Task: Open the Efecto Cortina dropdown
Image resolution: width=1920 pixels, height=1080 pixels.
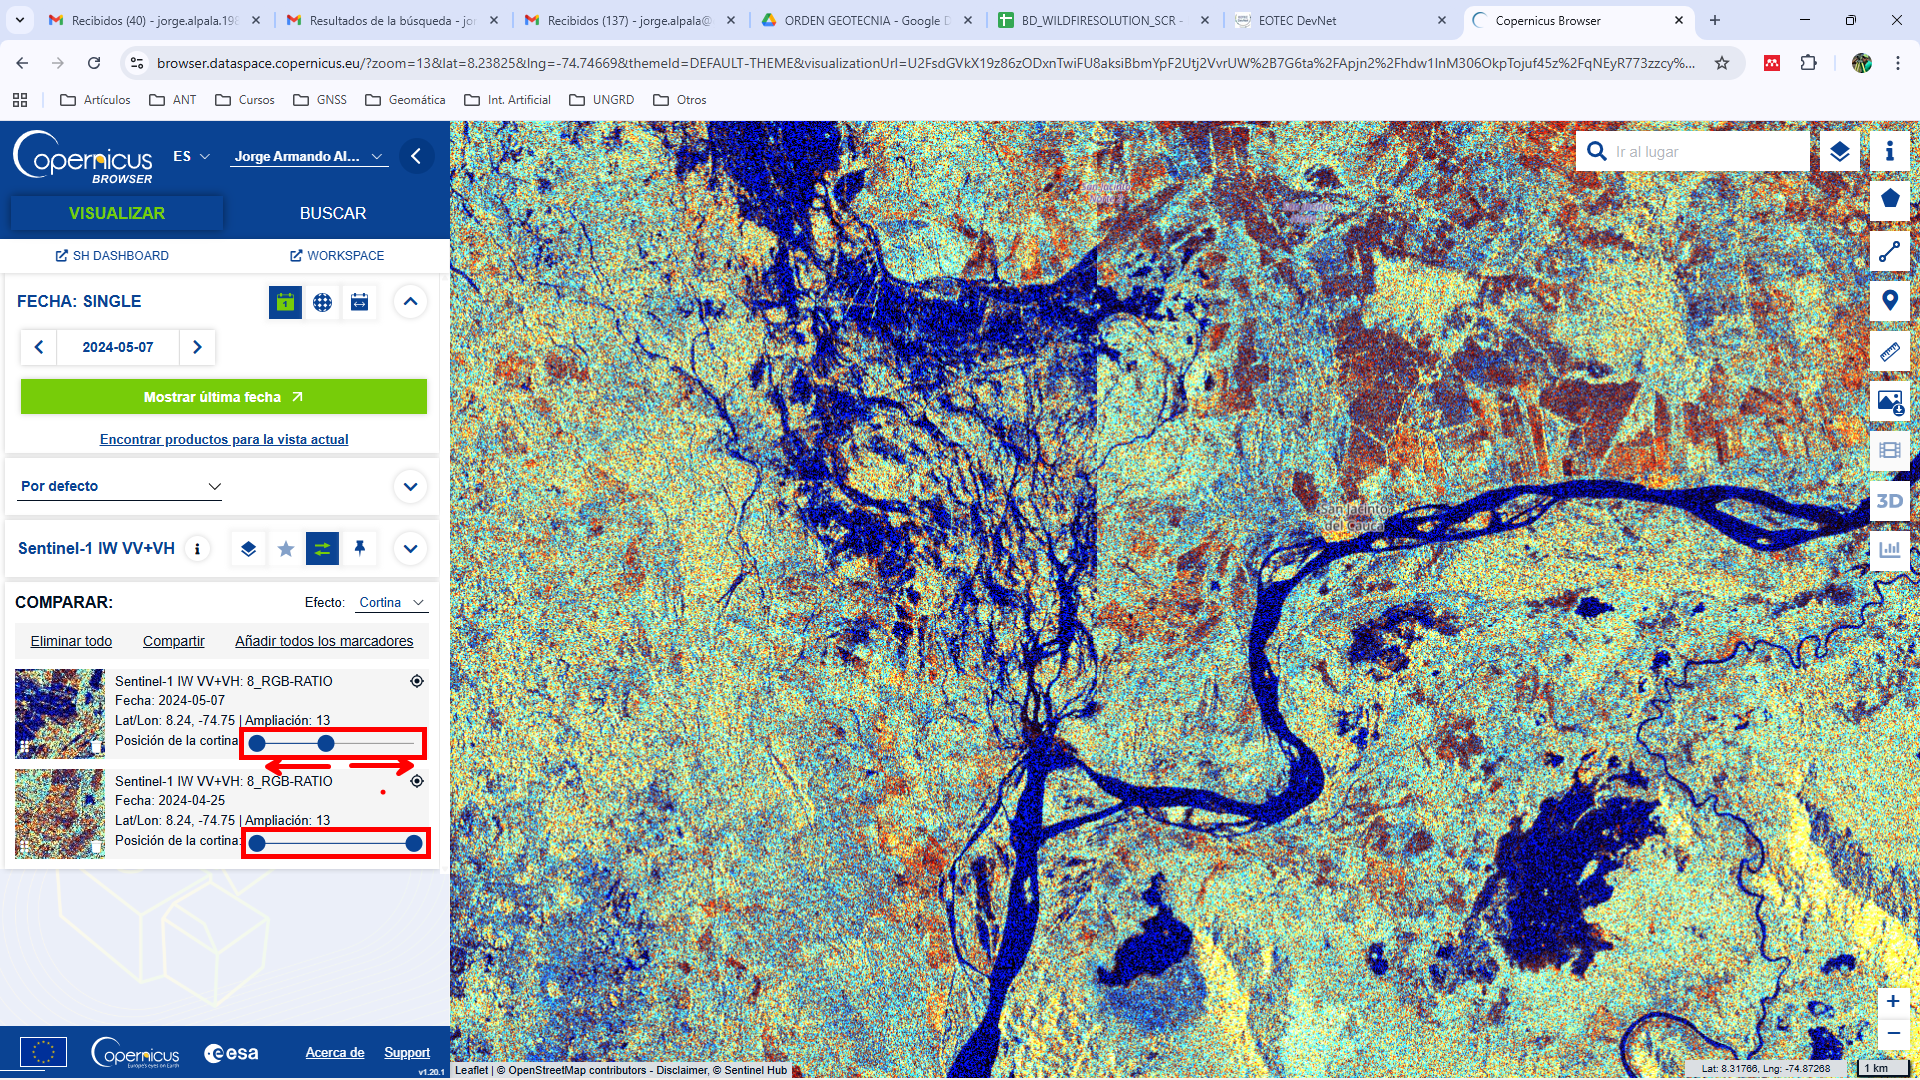Action: point(392,602)
